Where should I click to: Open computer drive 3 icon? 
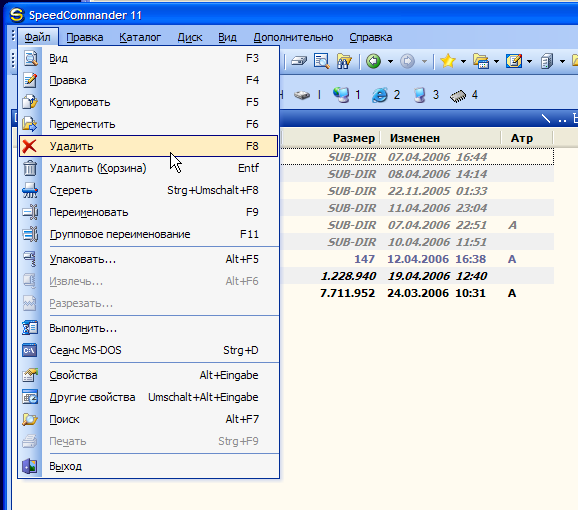419,95
